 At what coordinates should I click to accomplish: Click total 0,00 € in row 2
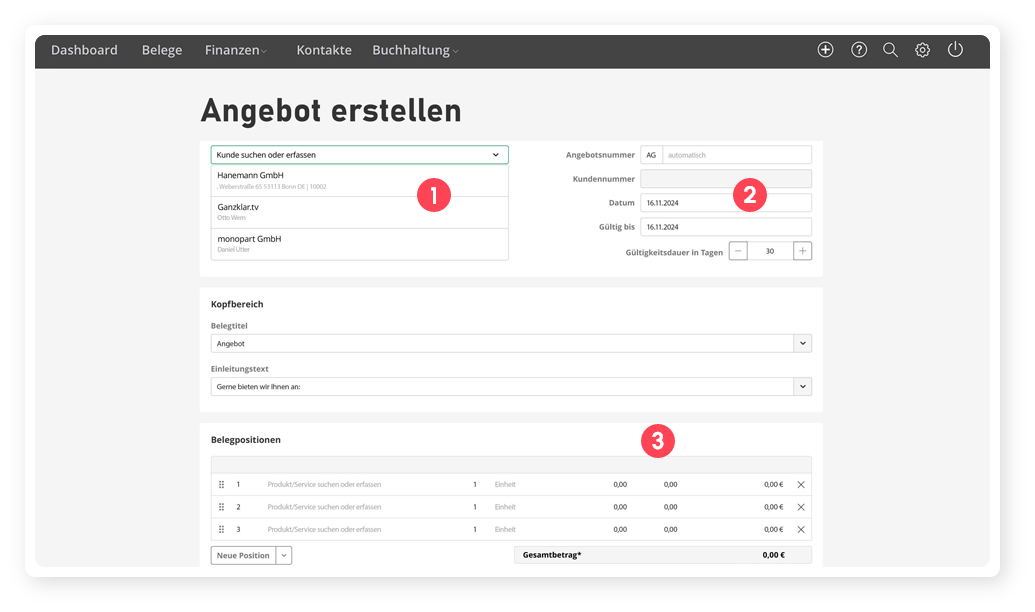click(x=774, y=507)
